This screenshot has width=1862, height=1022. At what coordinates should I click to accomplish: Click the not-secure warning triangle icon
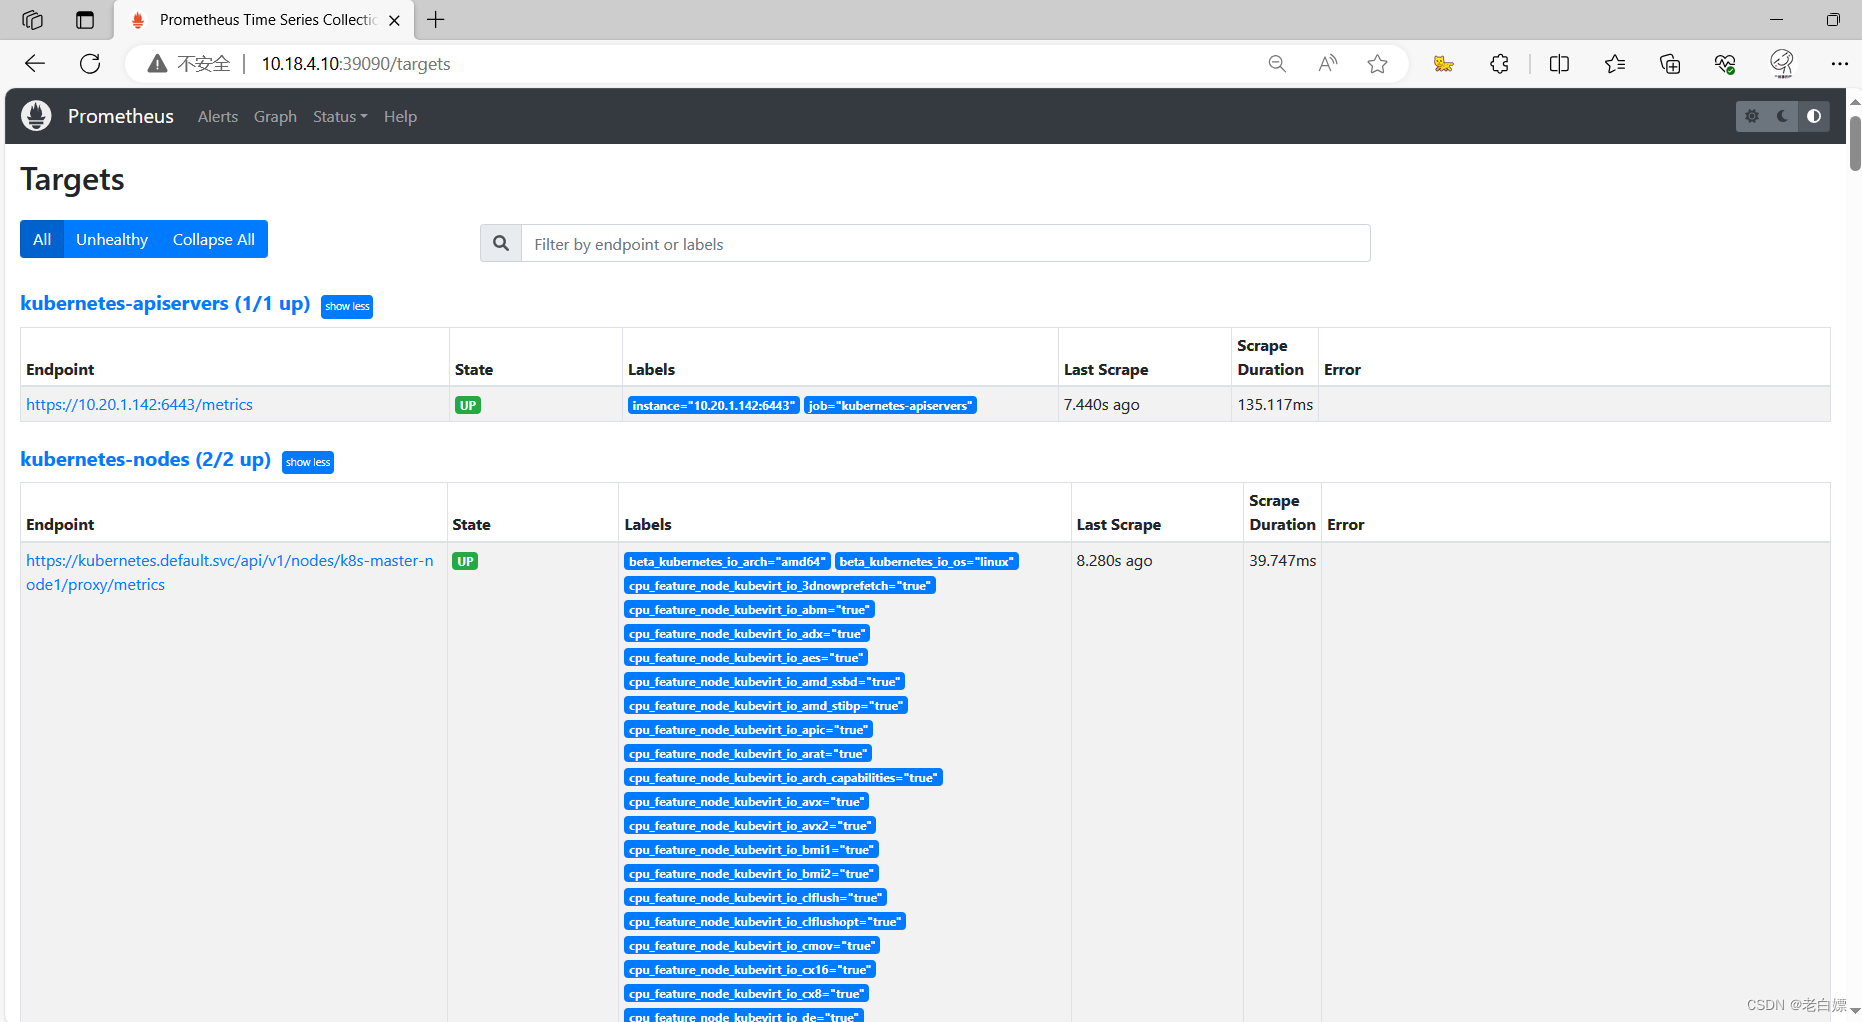click(x=157, y=64)
